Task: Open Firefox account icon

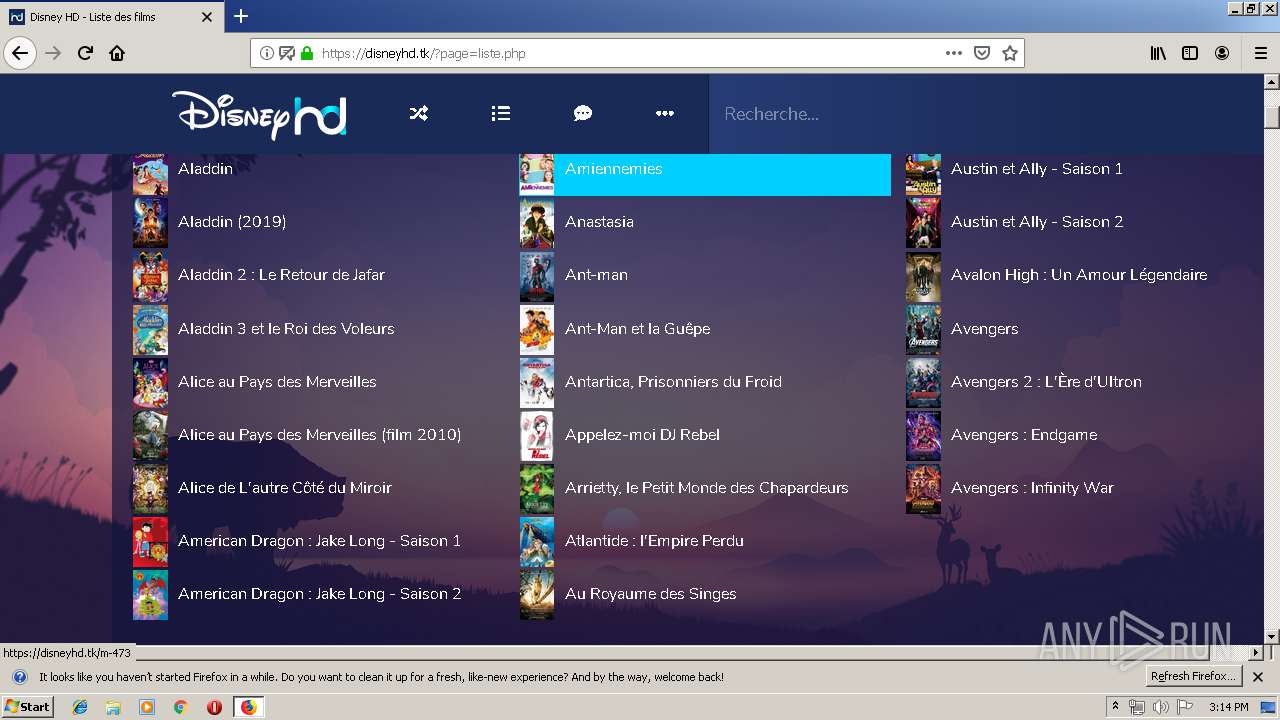Action: [1222, 53]
